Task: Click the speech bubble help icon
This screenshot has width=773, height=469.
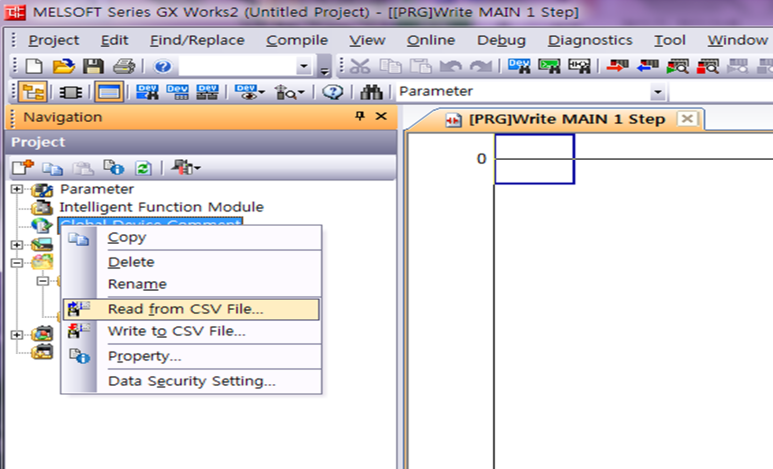Action: point(333,92)
